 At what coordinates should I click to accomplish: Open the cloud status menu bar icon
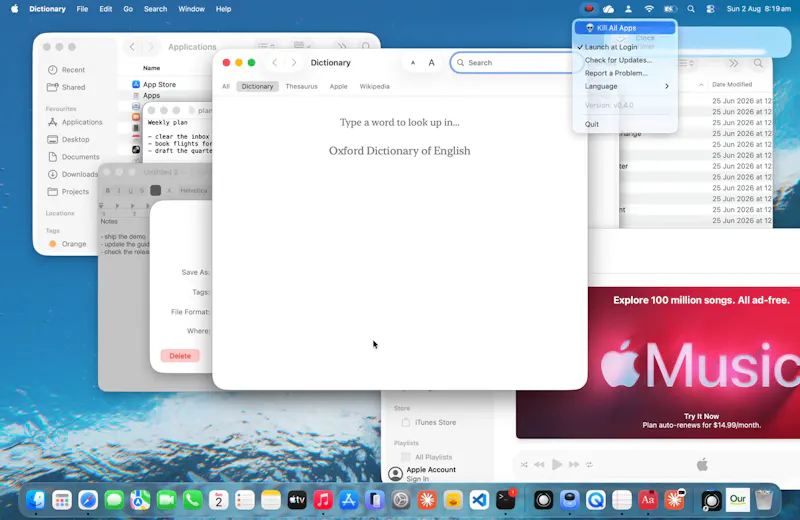[x=608, y=9]
